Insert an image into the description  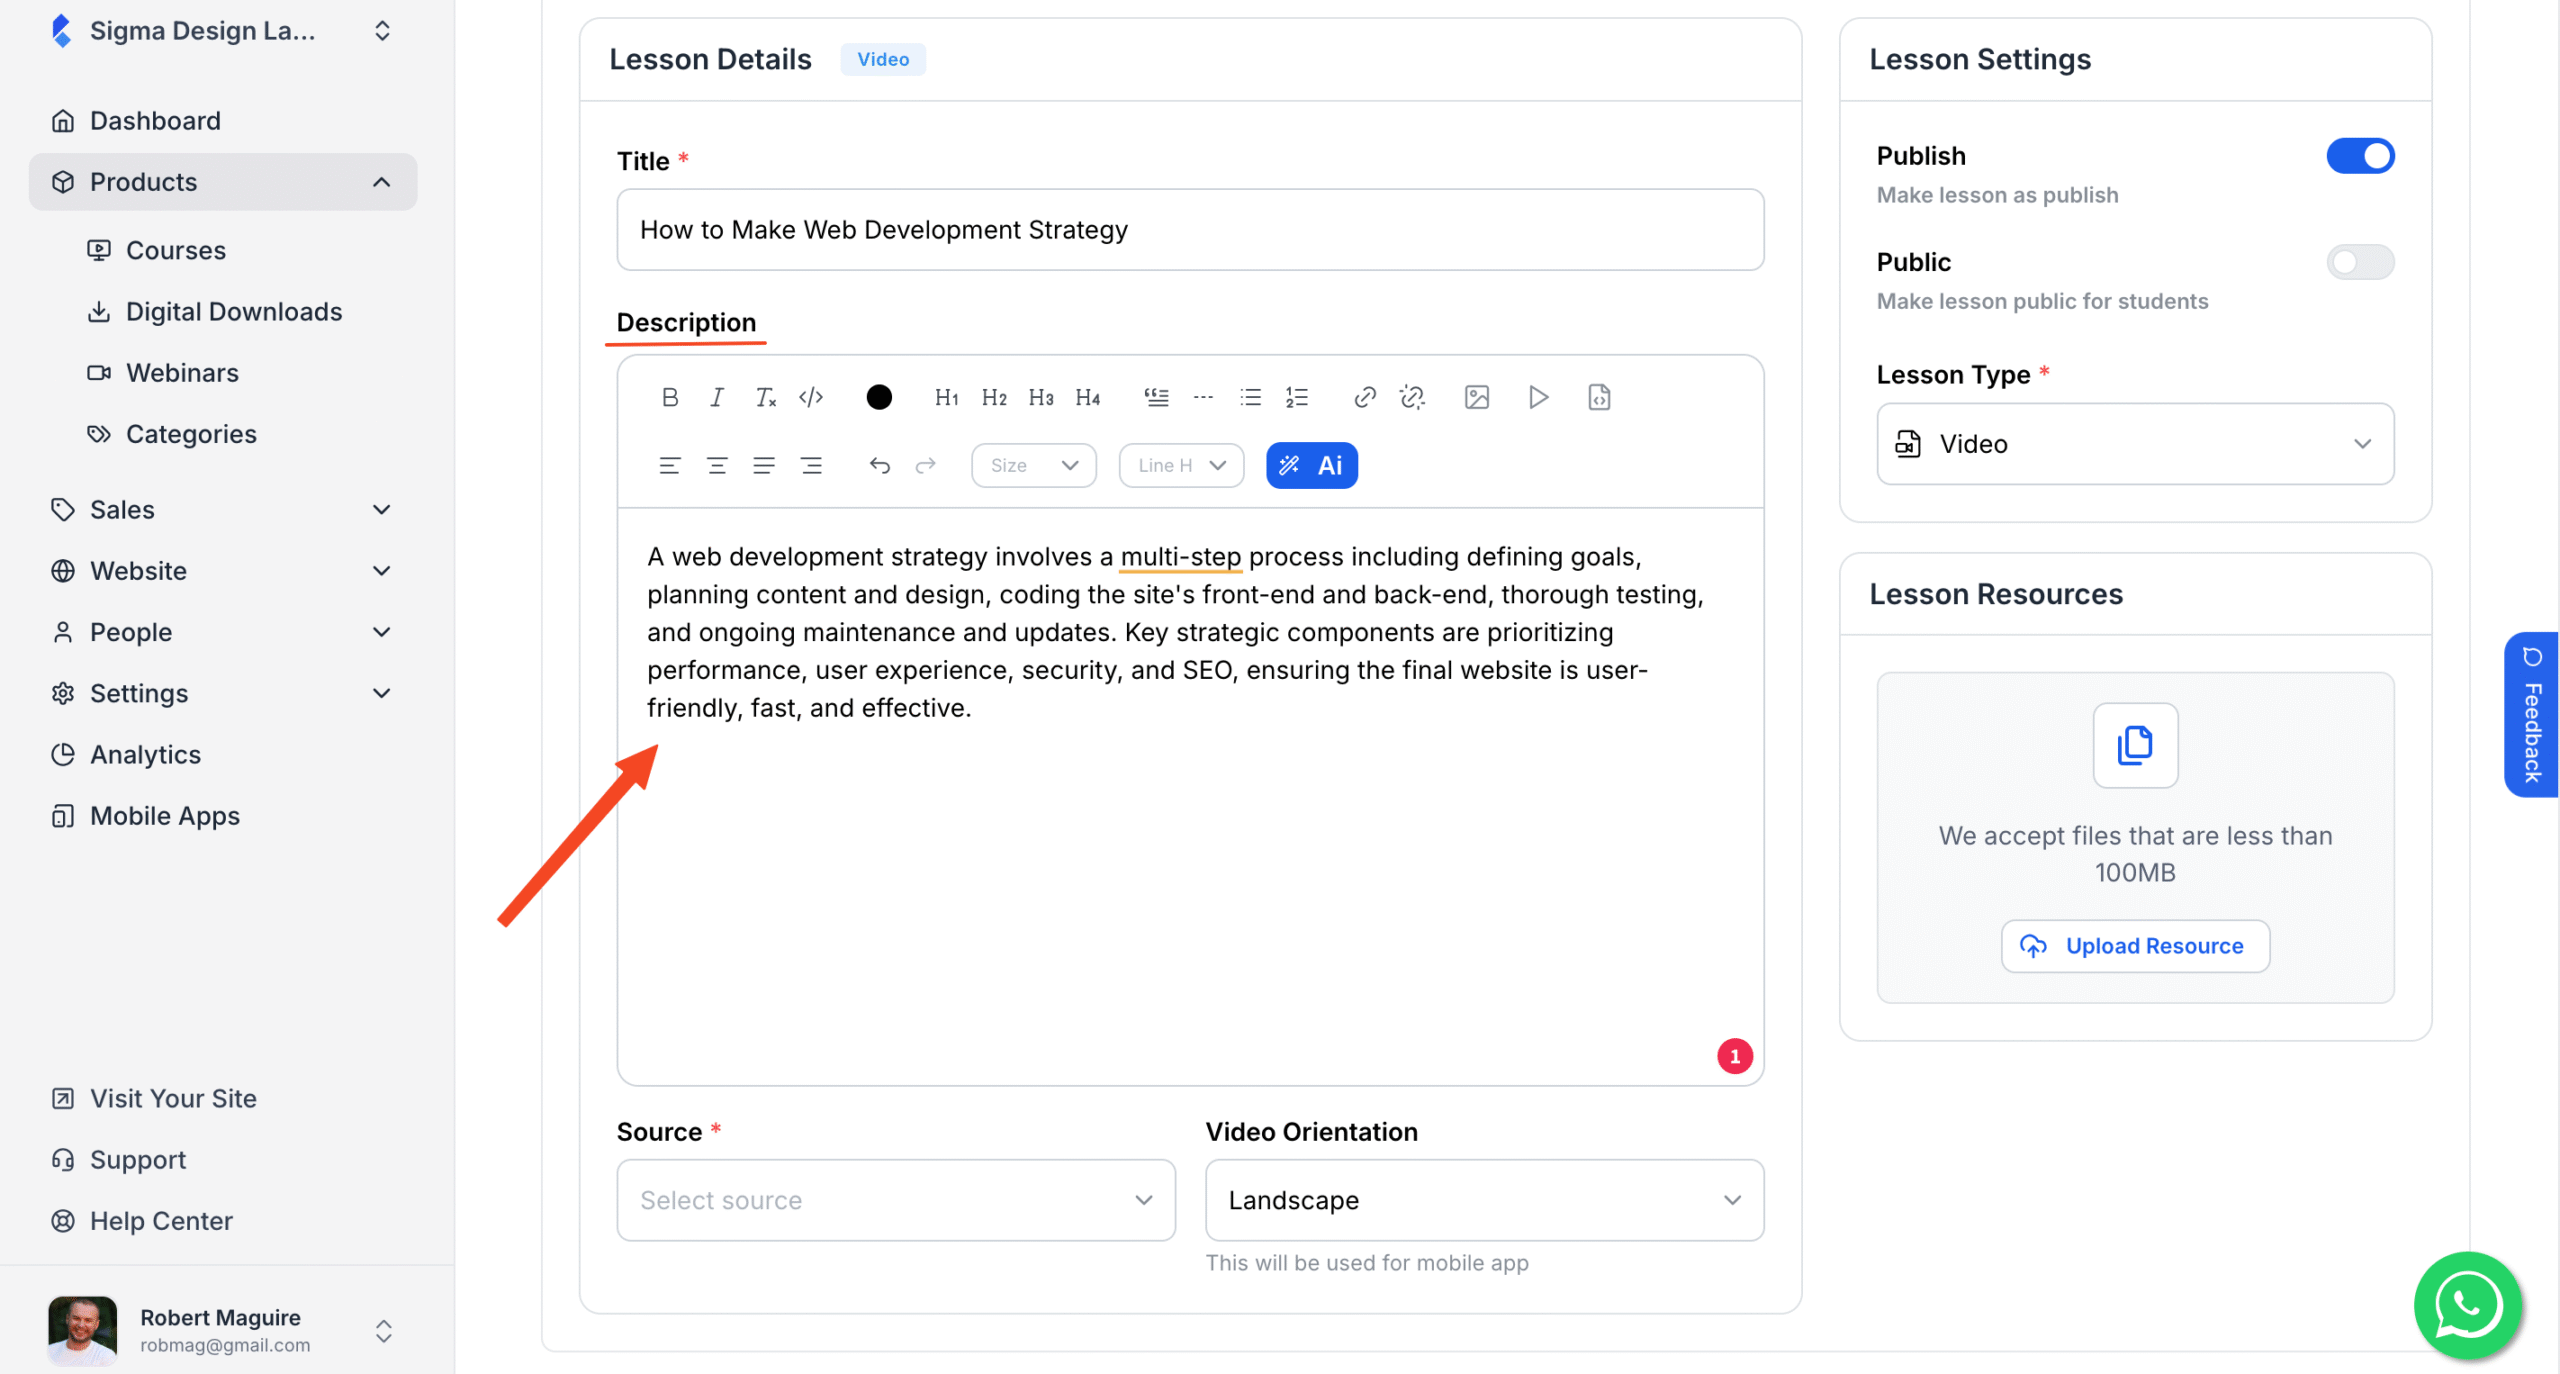coord(1477,397)
